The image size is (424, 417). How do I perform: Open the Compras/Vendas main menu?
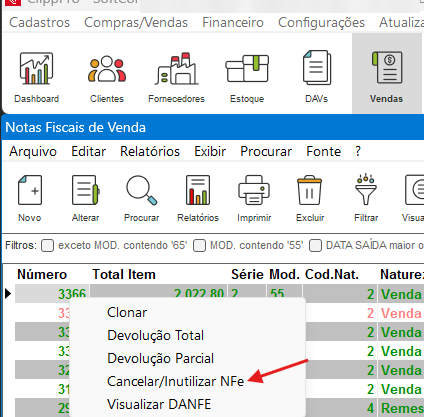(x=136, y=23)
